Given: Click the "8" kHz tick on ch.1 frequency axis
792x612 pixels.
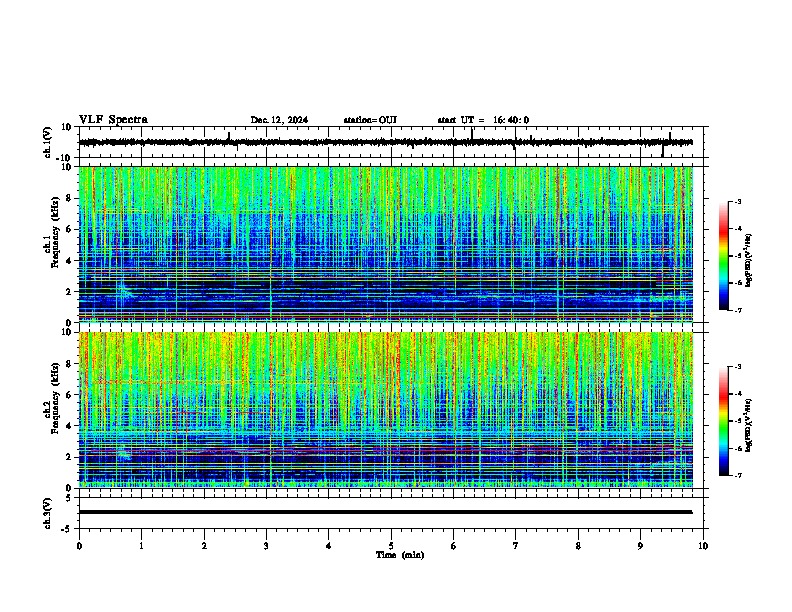Looking at the screenshot, I should (x=70, y=198).
